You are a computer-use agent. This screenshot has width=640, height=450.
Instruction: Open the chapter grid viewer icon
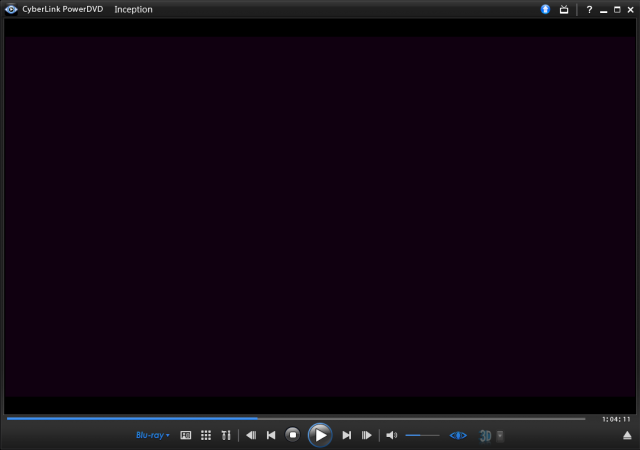pyautogui.click(x=206, y=435)
